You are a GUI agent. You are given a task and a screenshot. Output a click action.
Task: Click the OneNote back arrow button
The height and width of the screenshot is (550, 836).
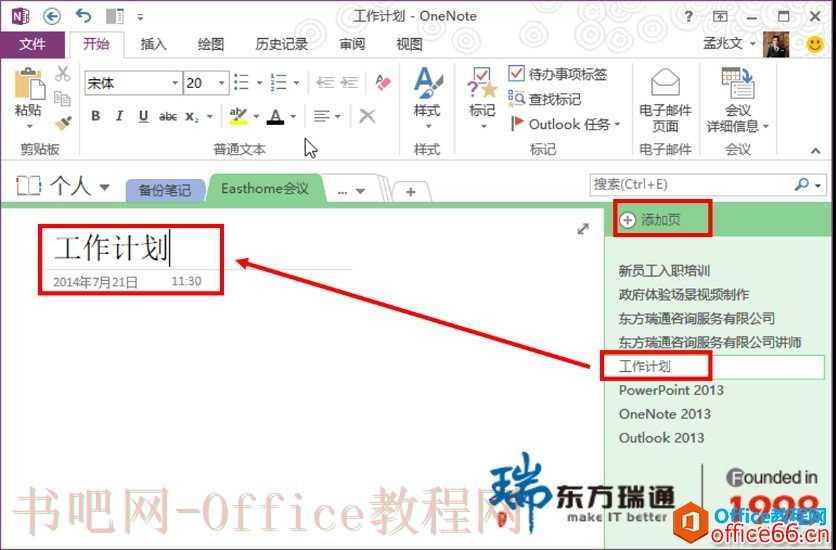pyautogui.click(x=52, y=17)
